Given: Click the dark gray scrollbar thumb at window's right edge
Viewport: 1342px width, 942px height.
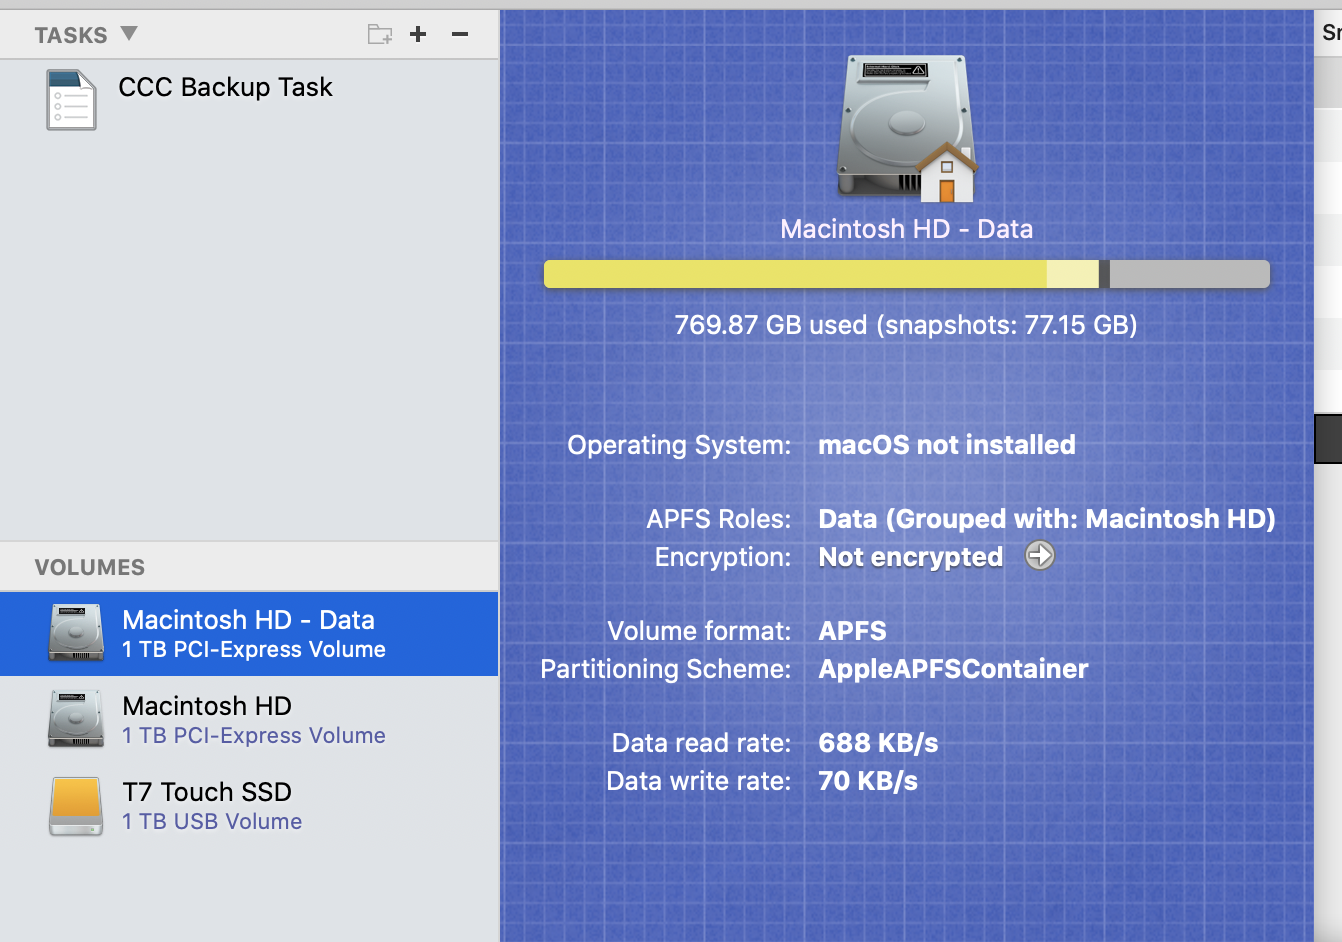Looking at the screenshot, I should pos(1328,439).
